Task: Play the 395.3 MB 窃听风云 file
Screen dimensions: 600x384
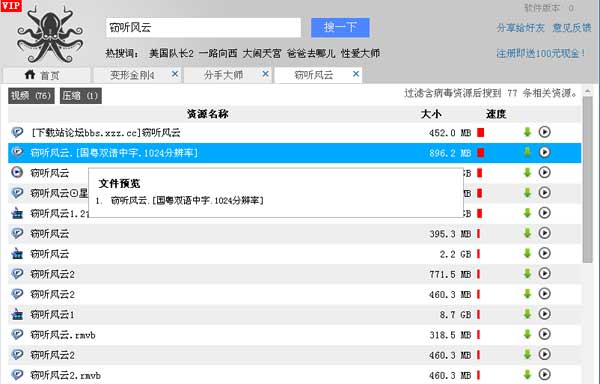Action: point(545,233)
